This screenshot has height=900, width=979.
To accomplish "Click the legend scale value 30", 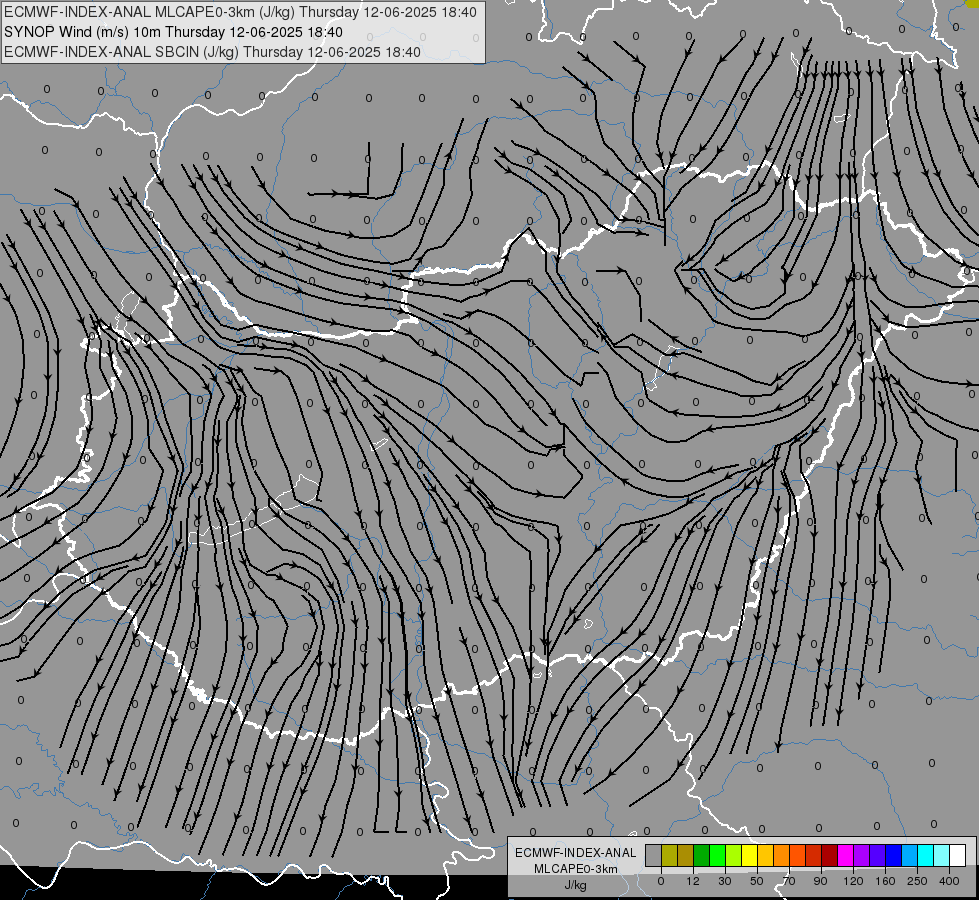I will pyautogui.click(x=725, y=881).
